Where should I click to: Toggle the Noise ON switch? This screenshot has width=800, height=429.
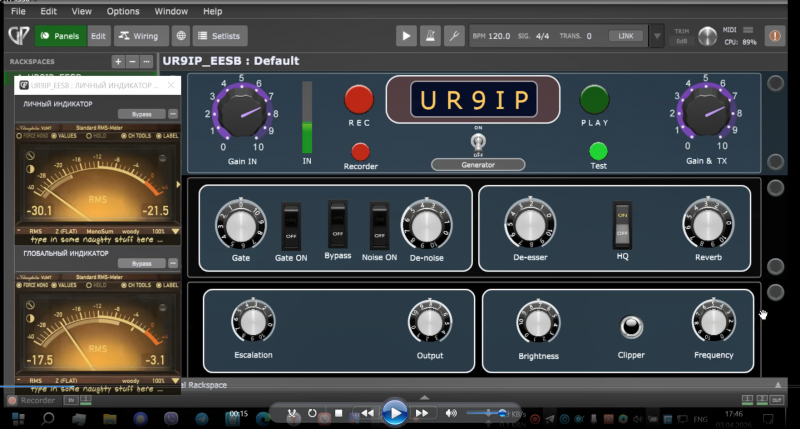[x=379, y=225]
